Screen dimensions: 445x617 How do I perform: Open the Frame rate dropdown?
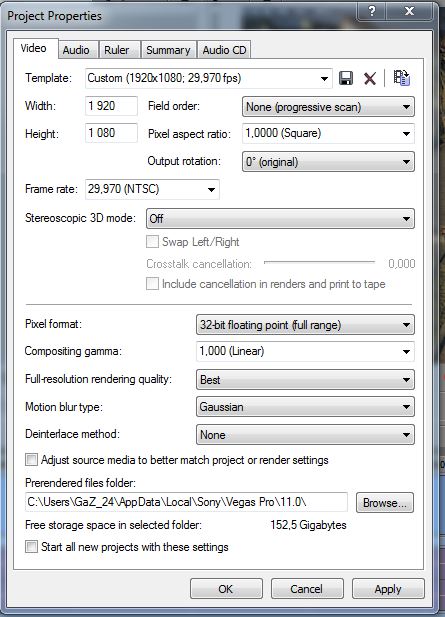coord(152,189)
